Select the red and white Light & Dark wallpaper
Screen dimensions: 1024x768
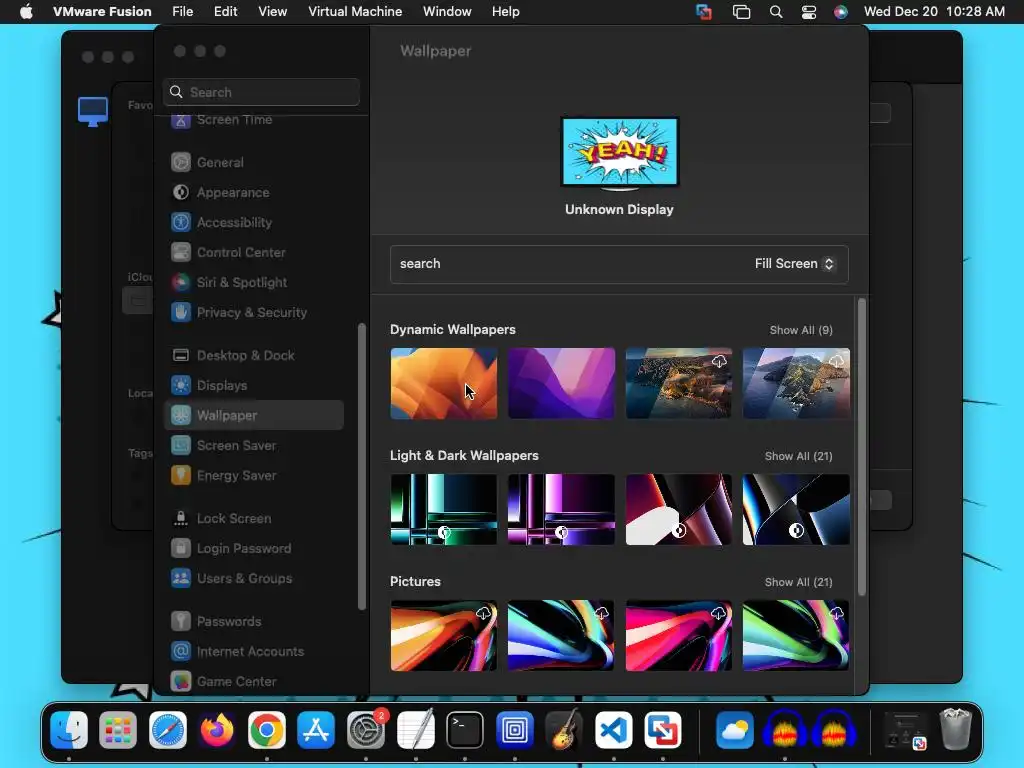(679, 509)
